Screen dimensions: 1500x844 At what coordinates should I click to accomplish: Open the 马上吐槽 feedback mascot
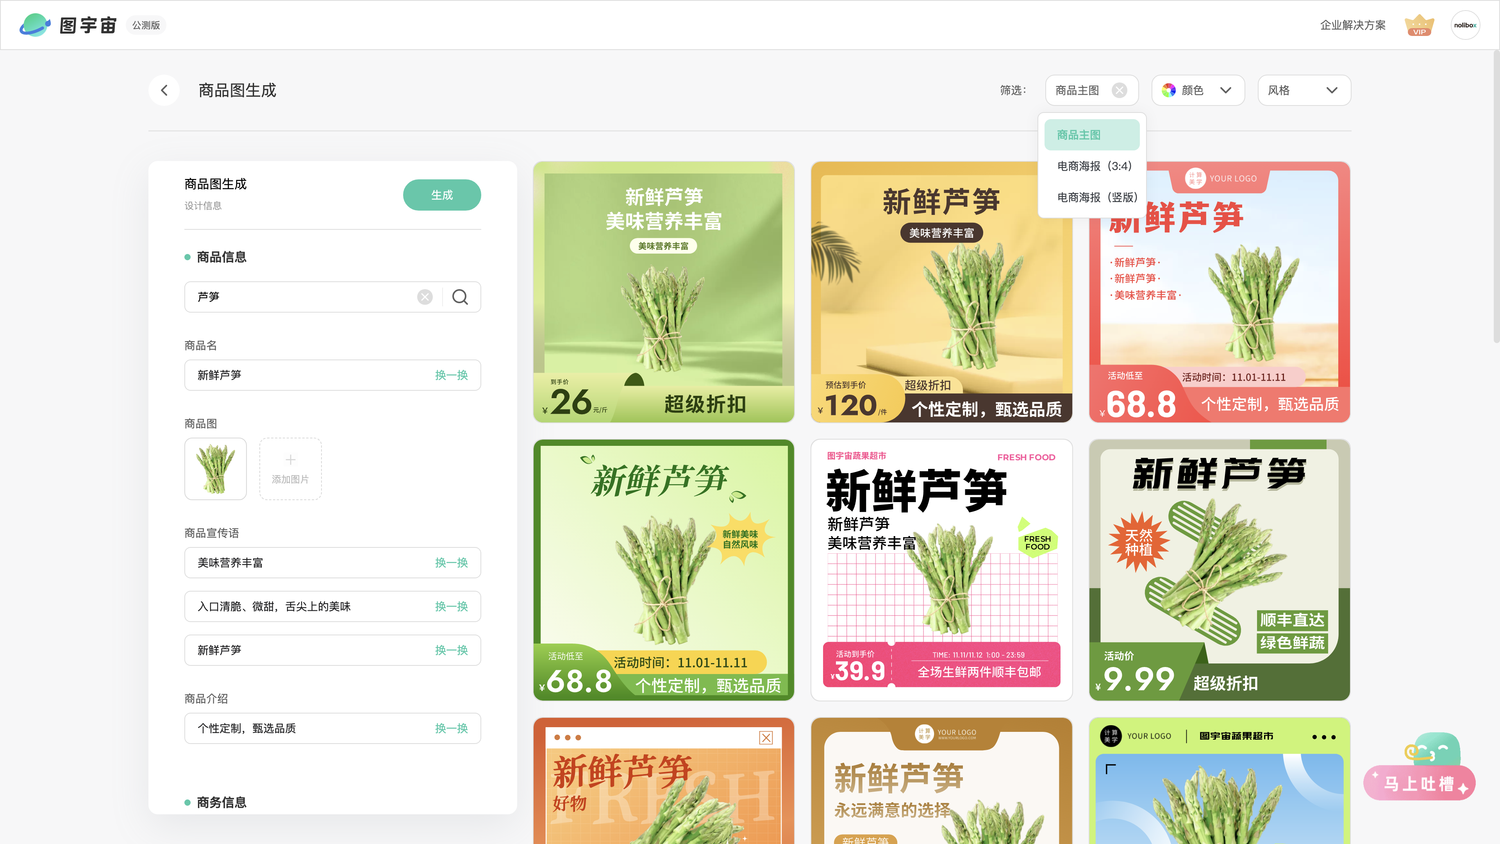[1420, 767]
